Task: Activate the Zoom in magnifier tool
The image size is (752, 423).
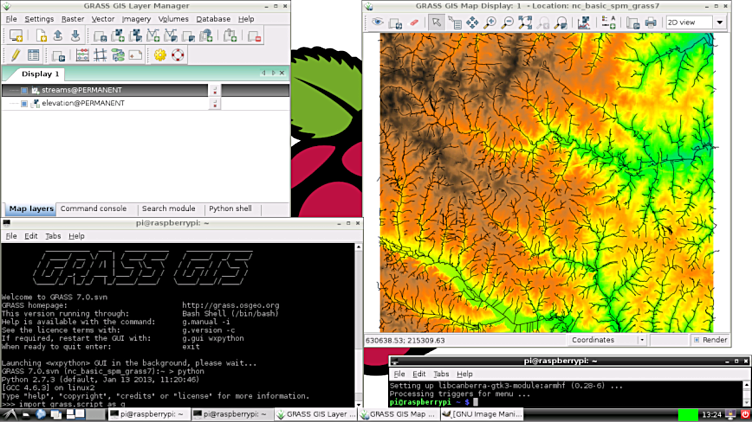Action: click(489, 22)
